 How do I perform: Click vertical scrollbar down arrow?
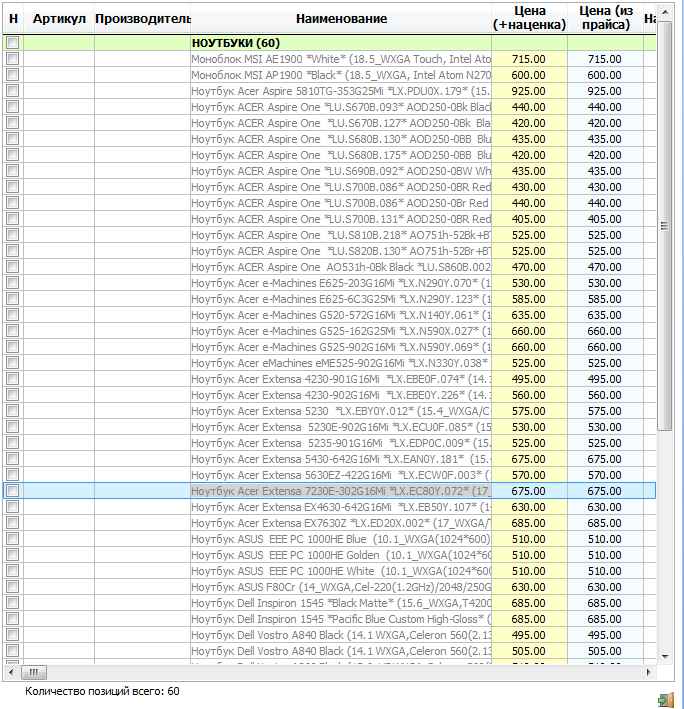[665, 657]
